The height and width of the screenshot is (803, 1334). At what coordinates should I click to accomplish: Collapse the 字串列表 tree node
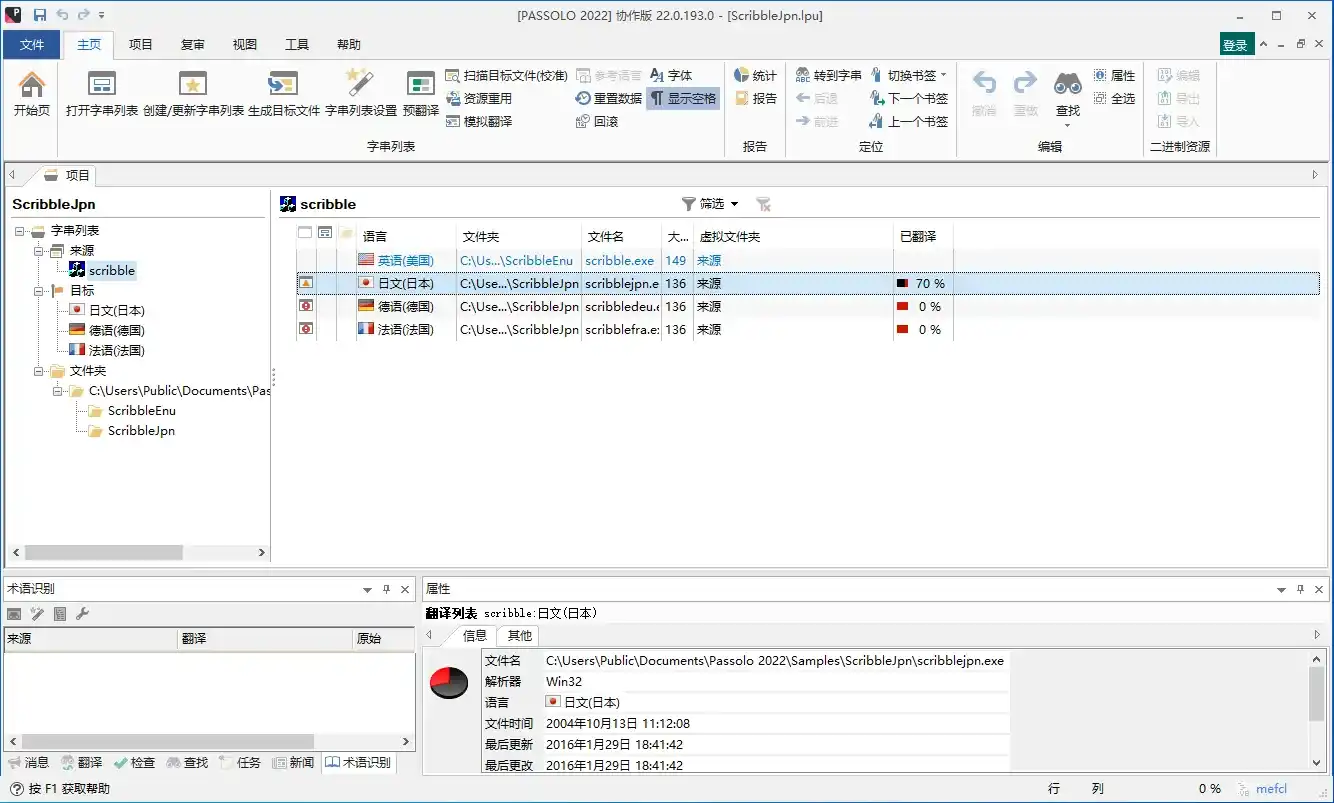tap(19, 231)
